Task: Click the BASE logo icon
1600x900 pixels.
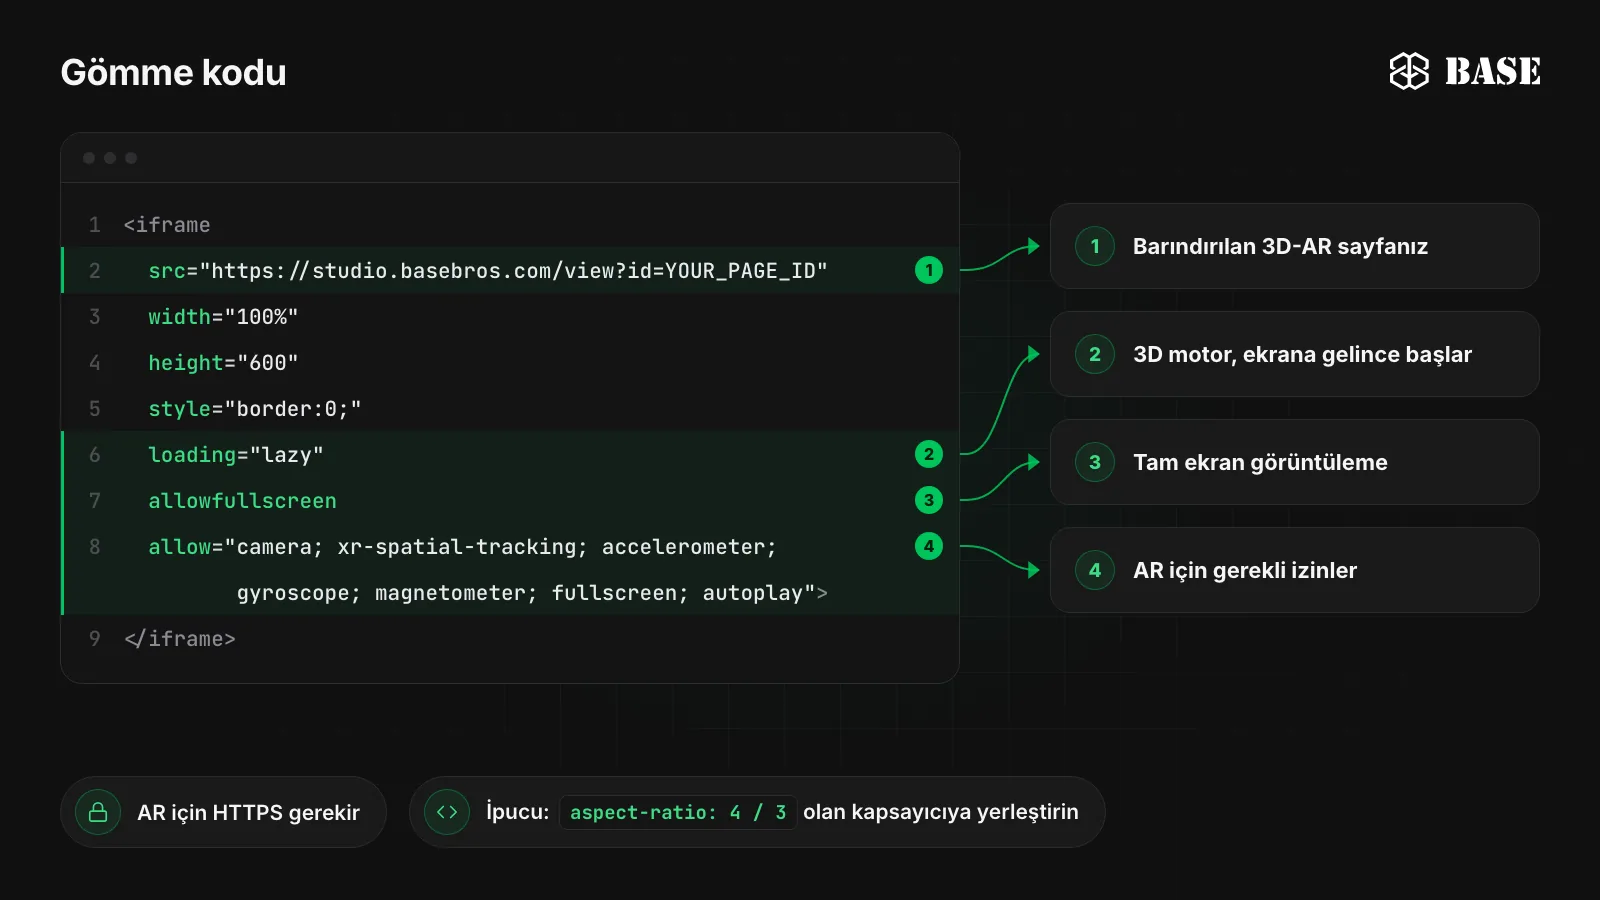Action: [x=1409, y=71]
